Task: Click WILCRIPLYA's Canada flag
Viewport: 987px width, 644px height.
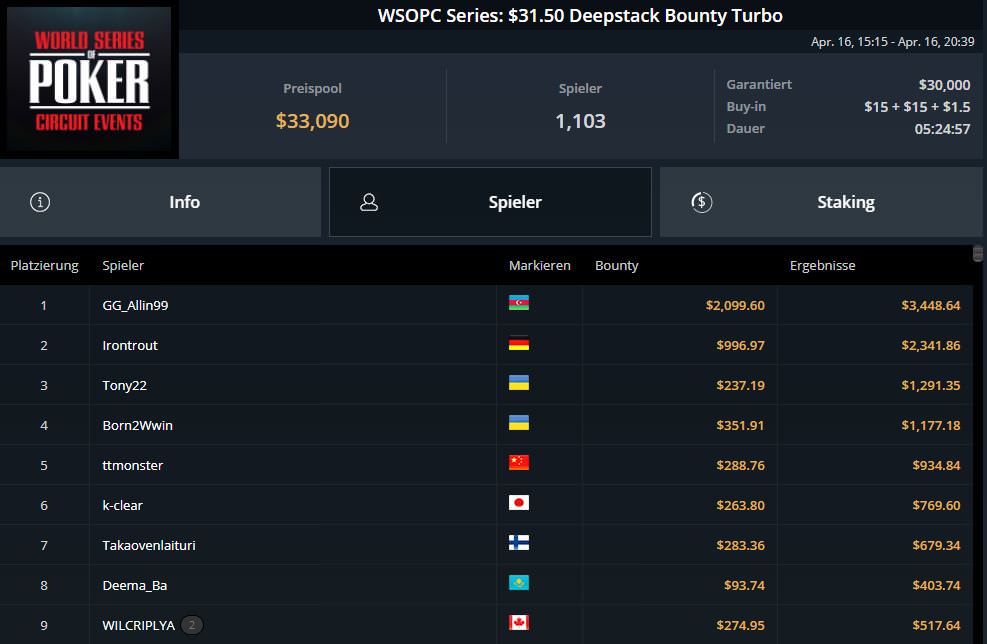Action: (x=519, y=623)
